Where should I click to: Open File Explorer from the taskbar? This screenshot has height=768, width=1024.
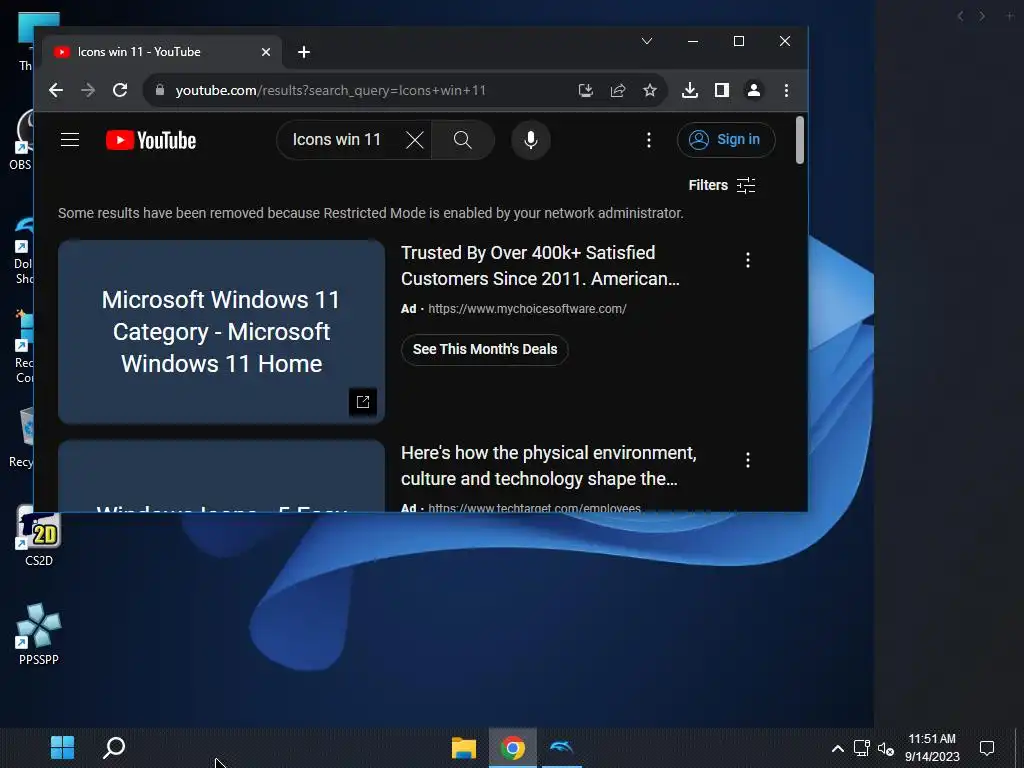point(464,748)
